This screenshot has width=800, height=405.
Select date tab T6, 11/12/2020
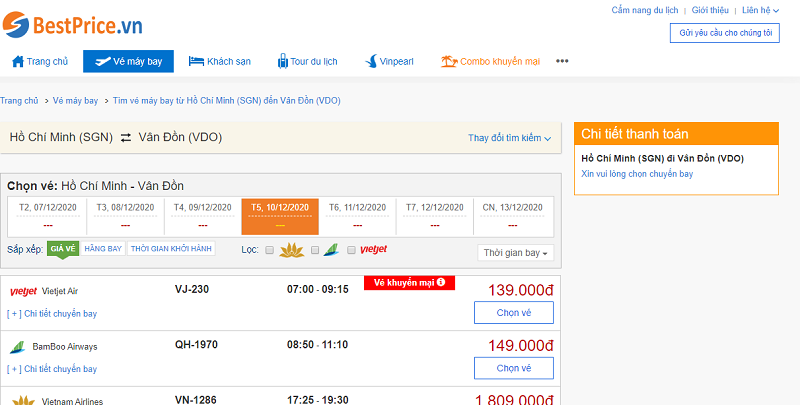pos(357,216)
